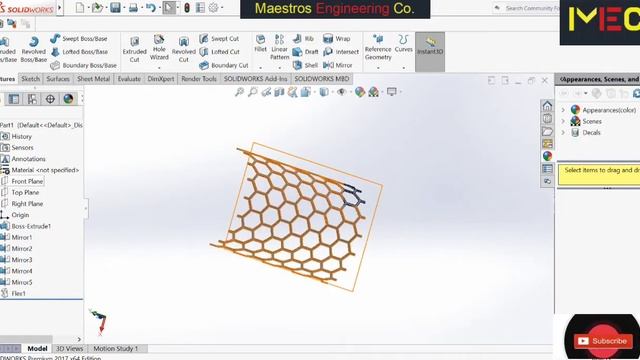Viewport: 640px width, 360px height.
Task: Open the Options gear icon
Action: coord(213,7)
